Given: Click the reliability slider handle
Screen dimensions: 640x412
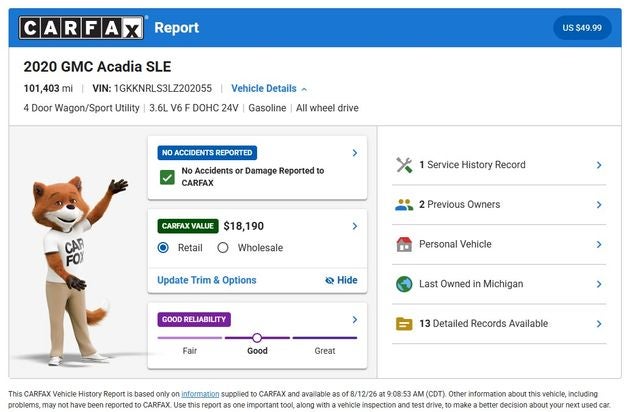Looking at the screenshot, I should coord(257,338).
